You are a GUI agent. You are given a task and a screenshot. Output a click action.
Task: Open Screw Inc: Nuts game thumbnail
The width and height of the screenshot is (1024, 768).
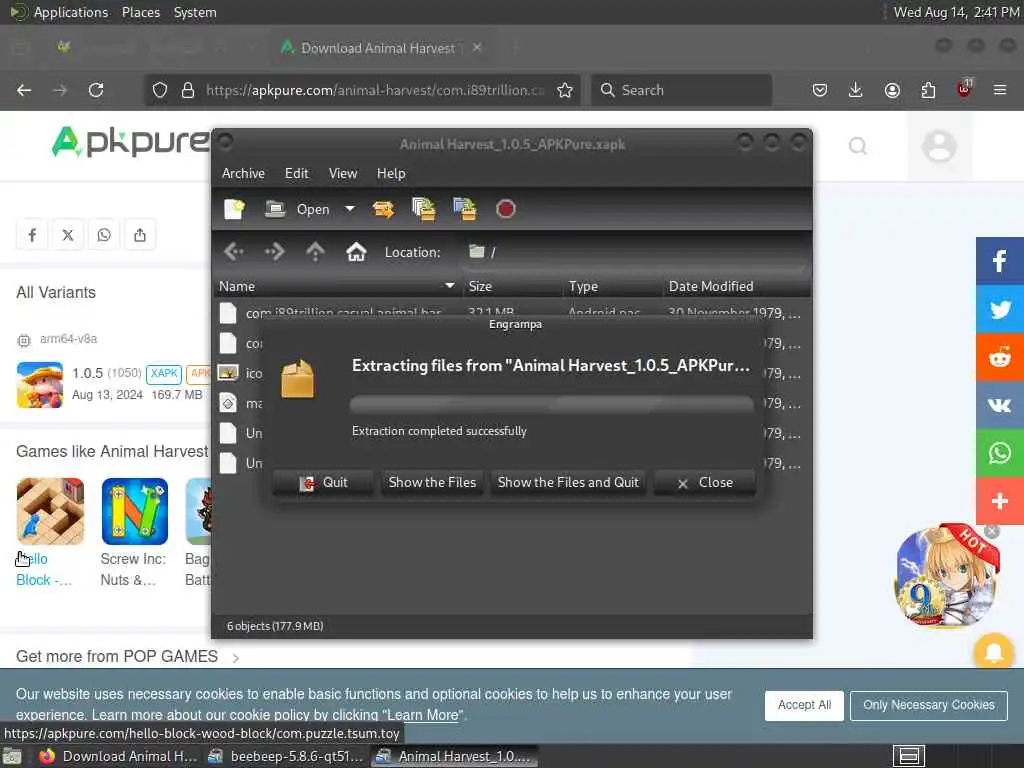coord(135,511)
